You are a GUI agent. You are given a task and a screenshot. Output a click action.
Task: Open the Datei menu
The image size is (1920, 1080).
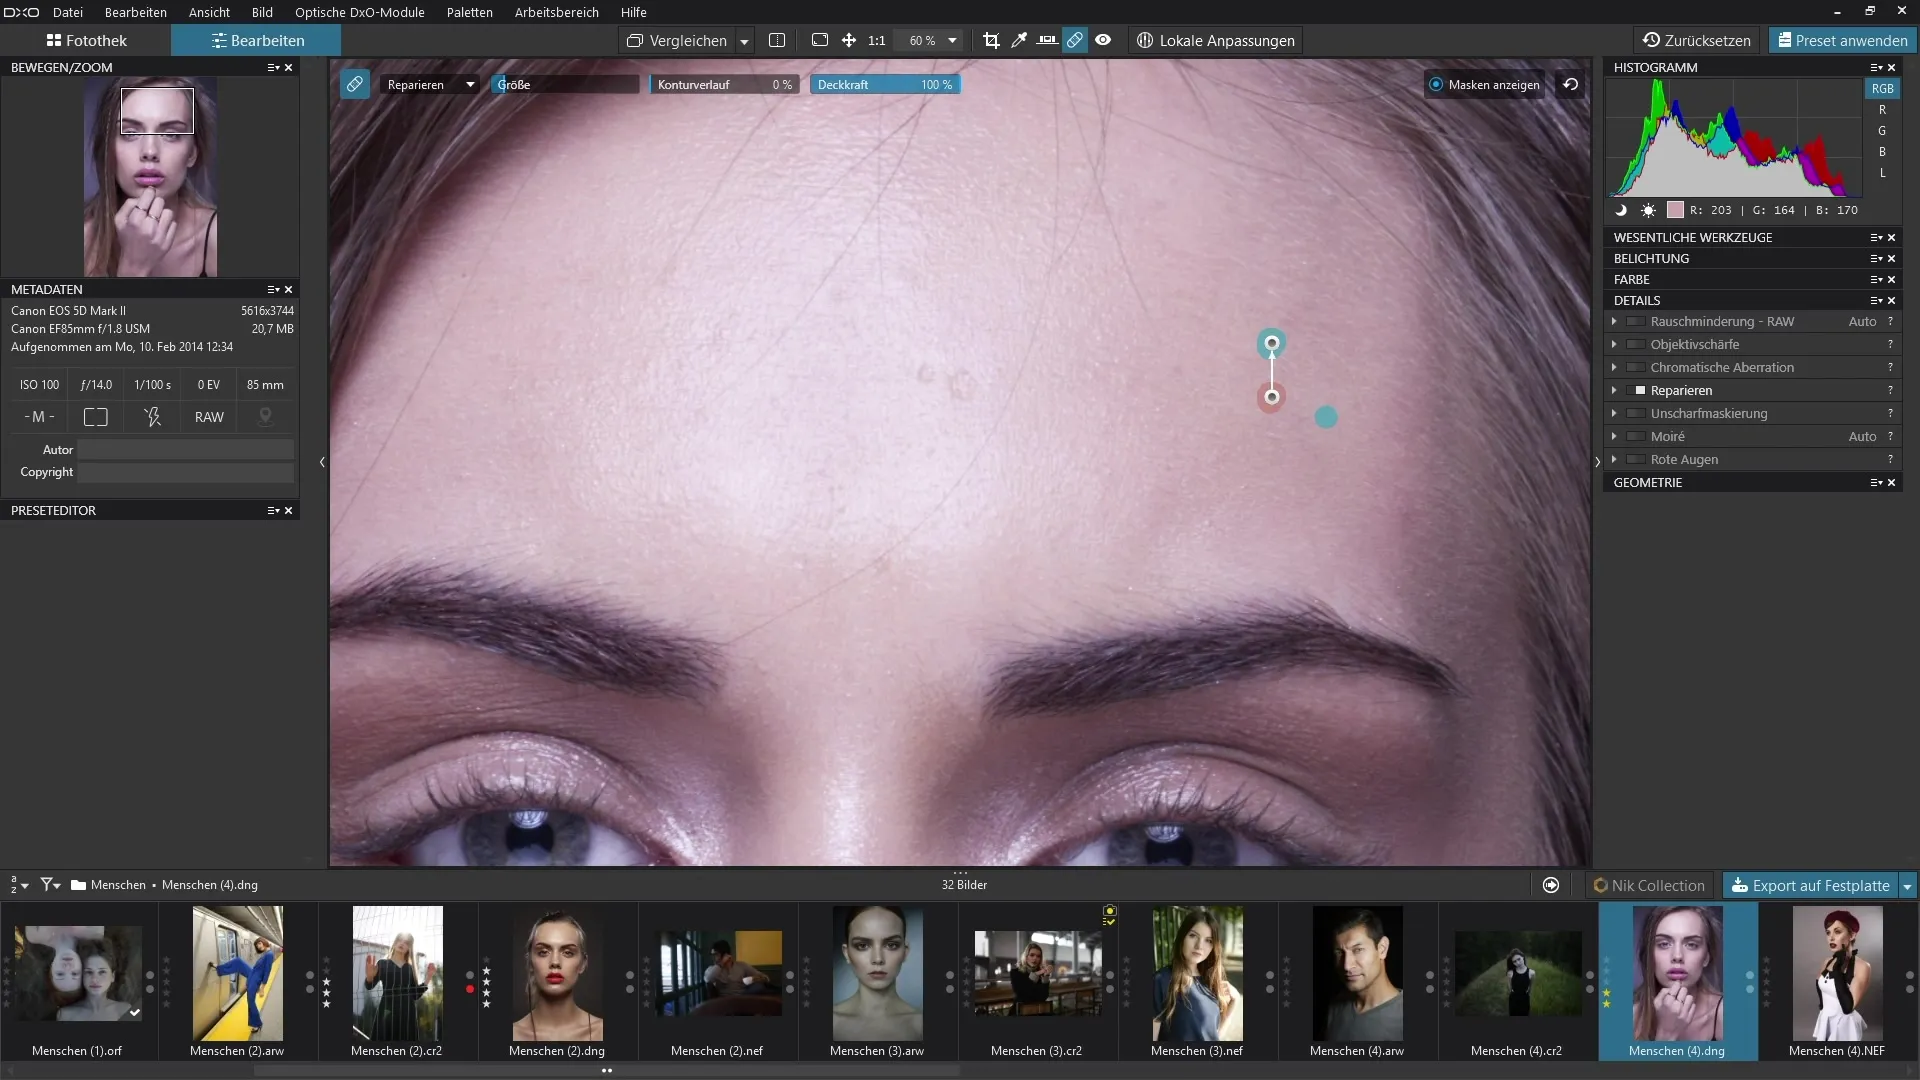(68, 12)
